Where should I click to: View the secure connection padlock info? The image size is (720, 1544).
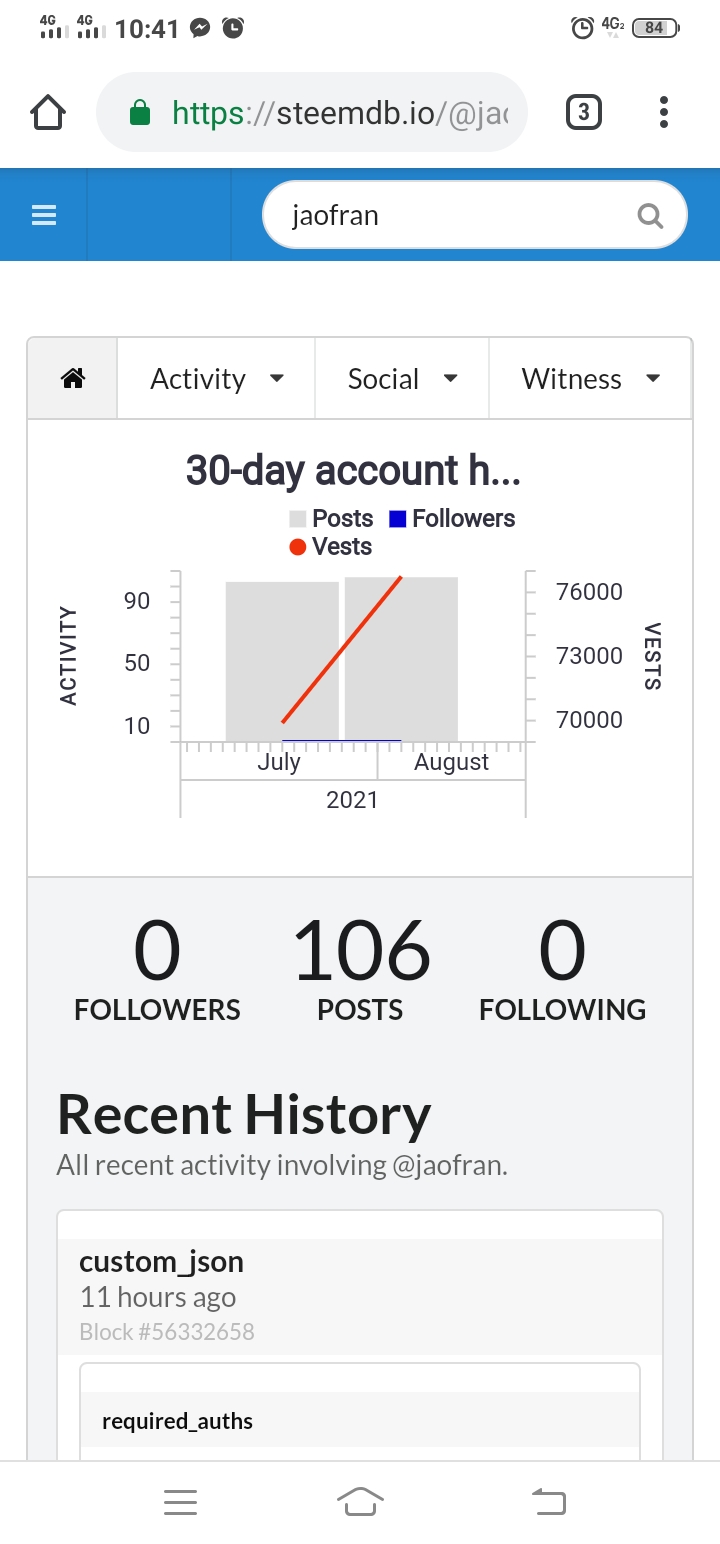pos(141,113)
